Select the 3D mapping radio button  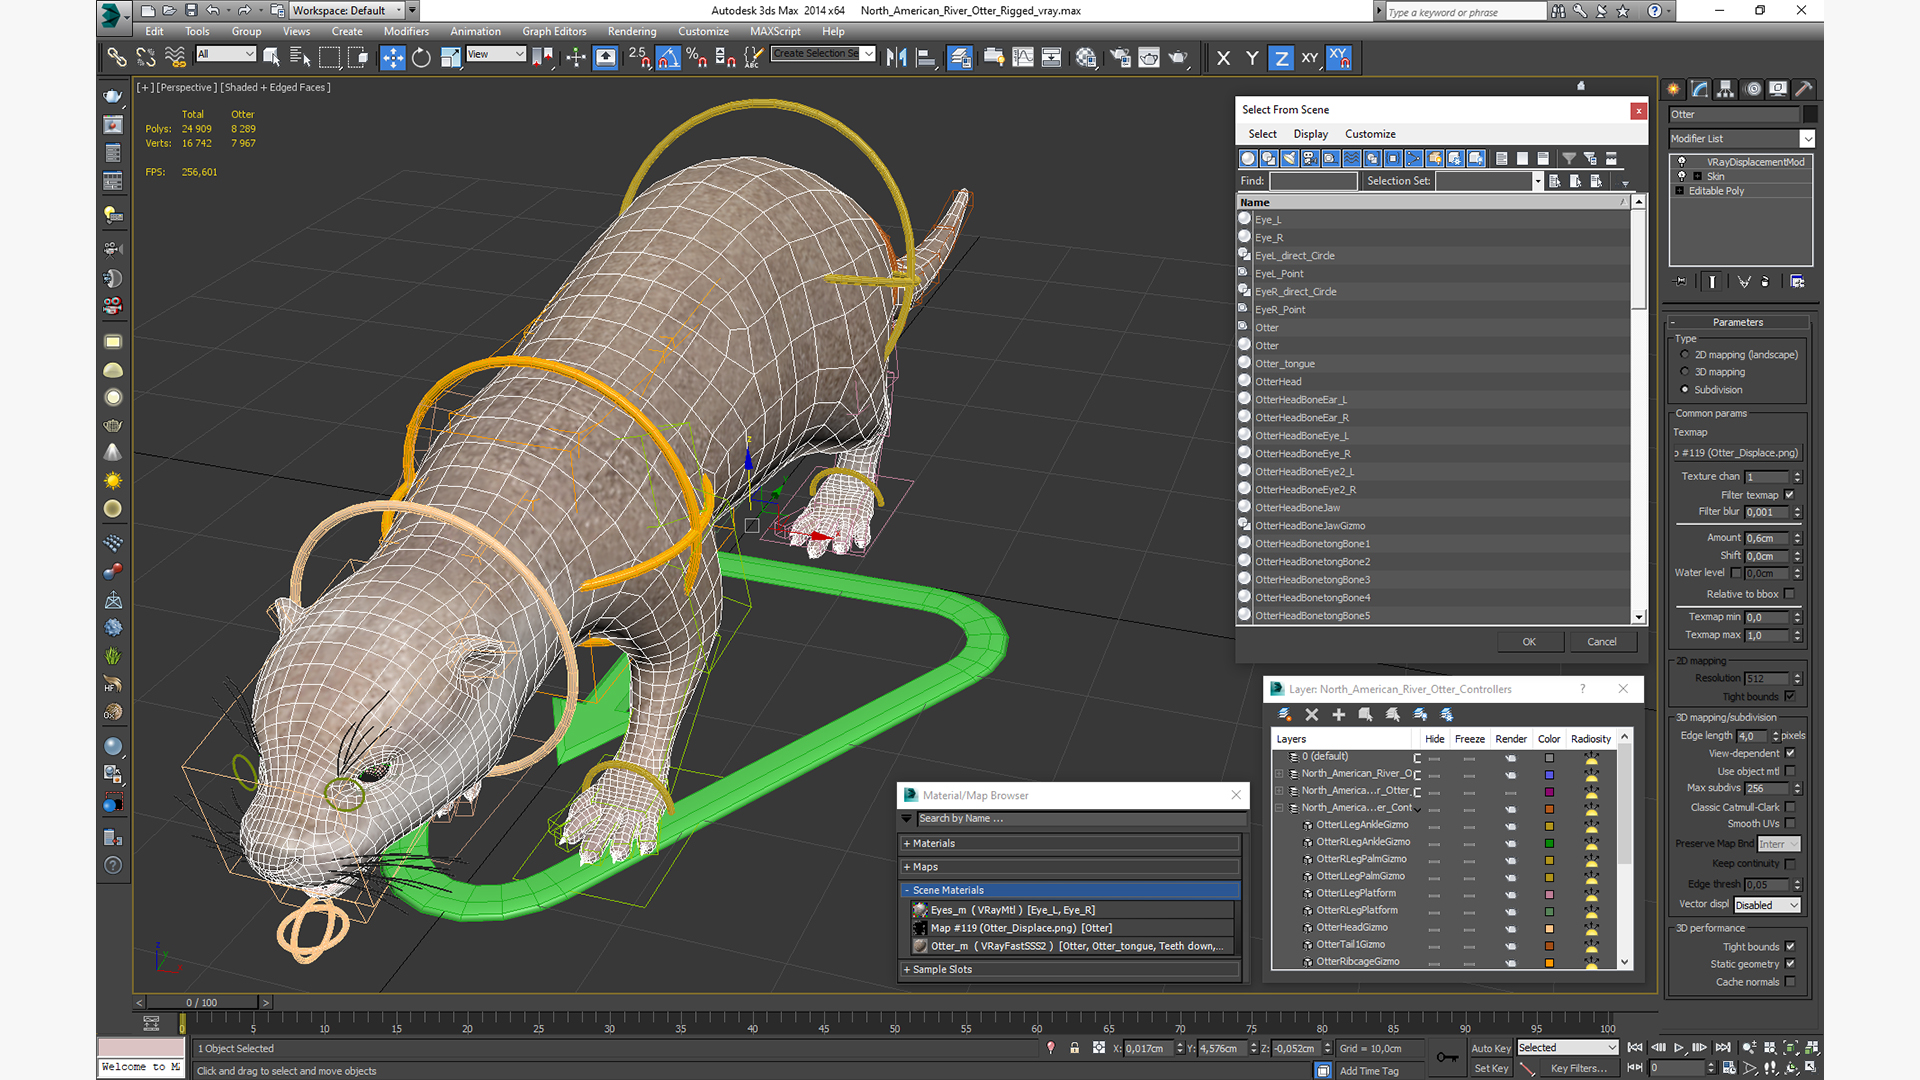(1685, 372)
